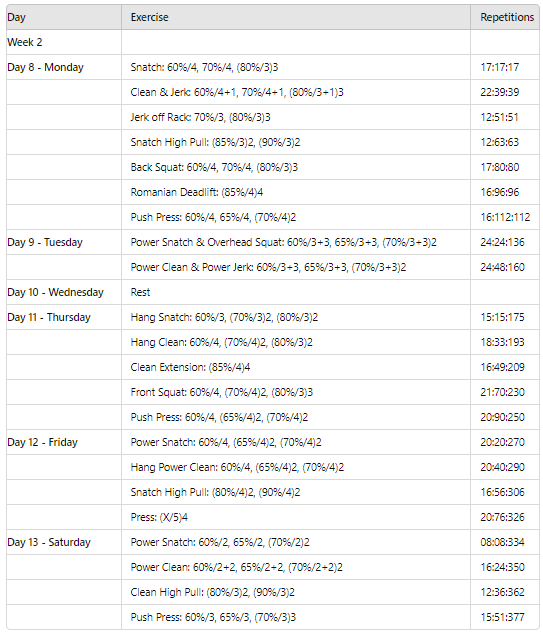Click the Romanian Deadlift exercise cell
This screenshot has width=543, height=633.
click(296, 192)
